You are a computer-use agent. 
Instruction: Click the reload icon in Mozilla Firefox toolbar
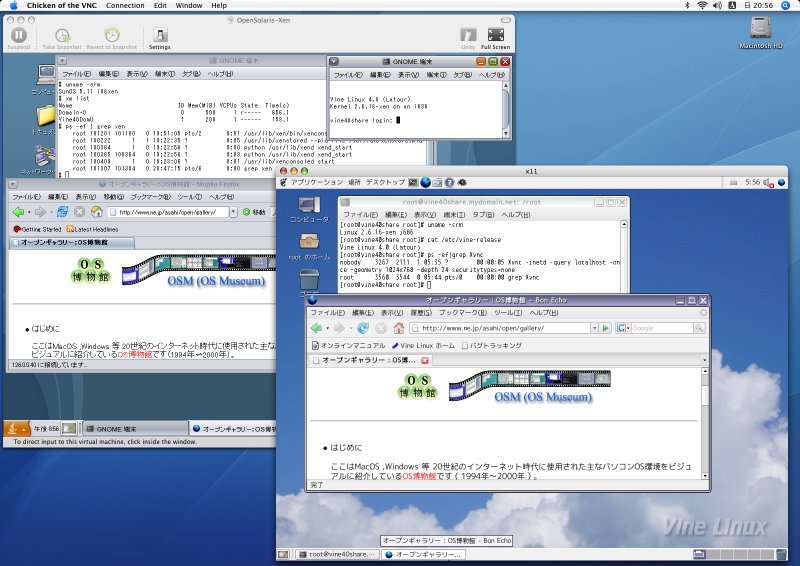[62, 212]
